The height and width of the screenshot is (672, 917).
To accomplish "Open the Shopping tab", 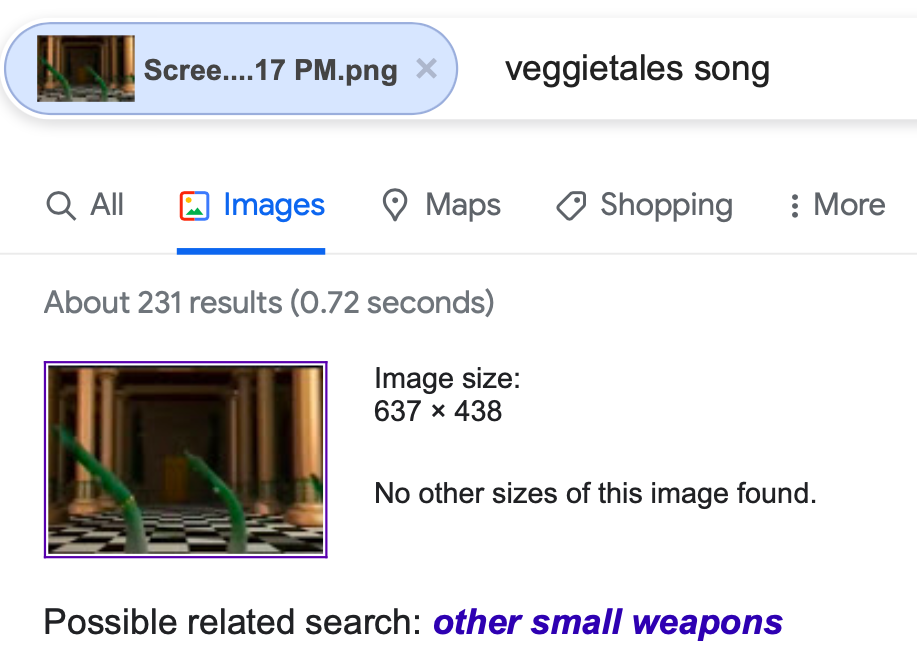I will pos(644,205).
